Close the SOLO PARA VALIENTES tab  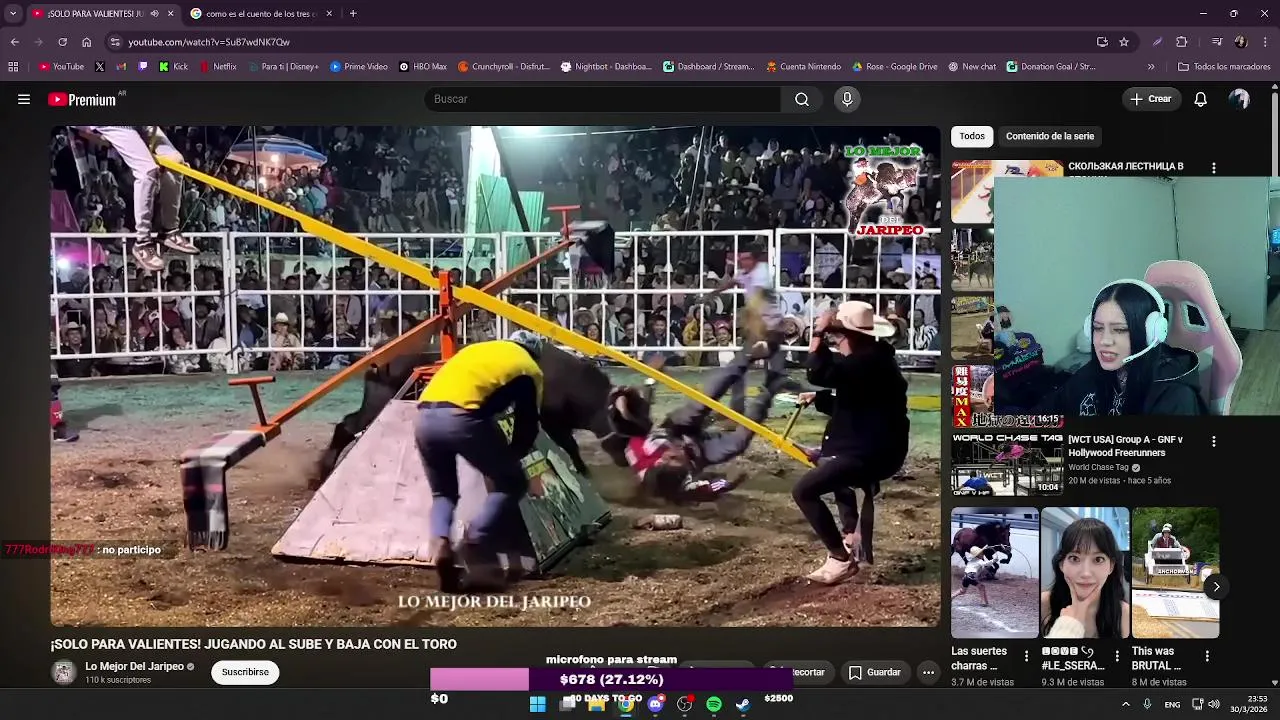pos(170,14)
